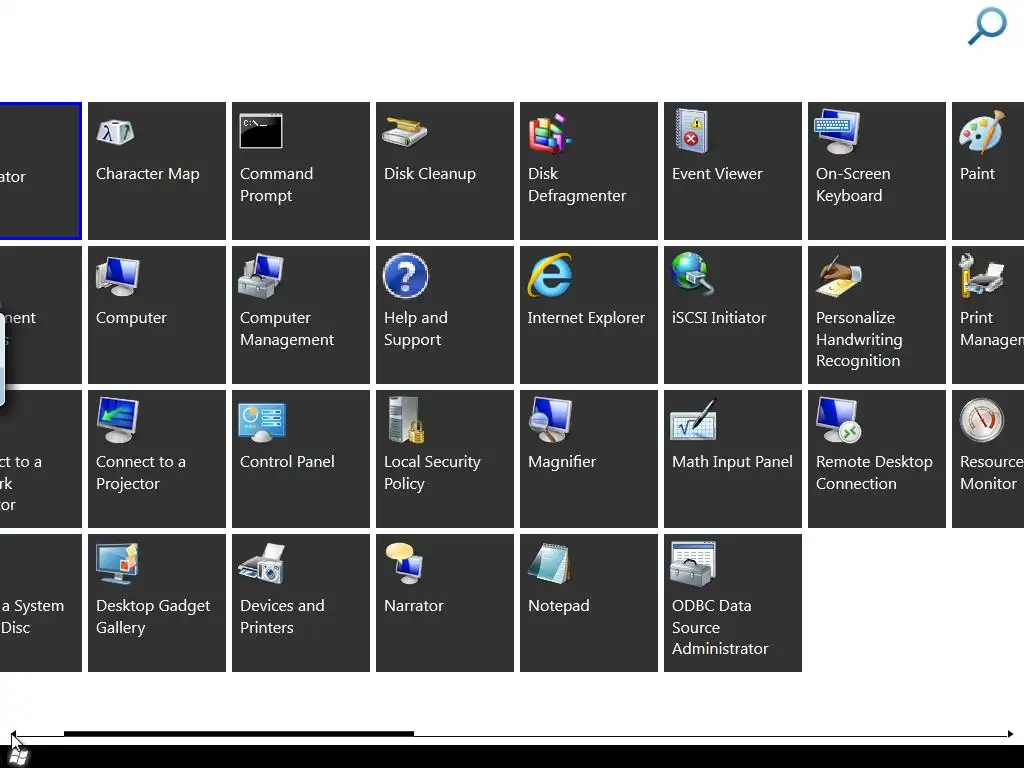This screenshot has width=1024, height=768.
Task: Open Desktop Gadget Gallery icon
Action: pyautogui.click(x=118, y=564)
